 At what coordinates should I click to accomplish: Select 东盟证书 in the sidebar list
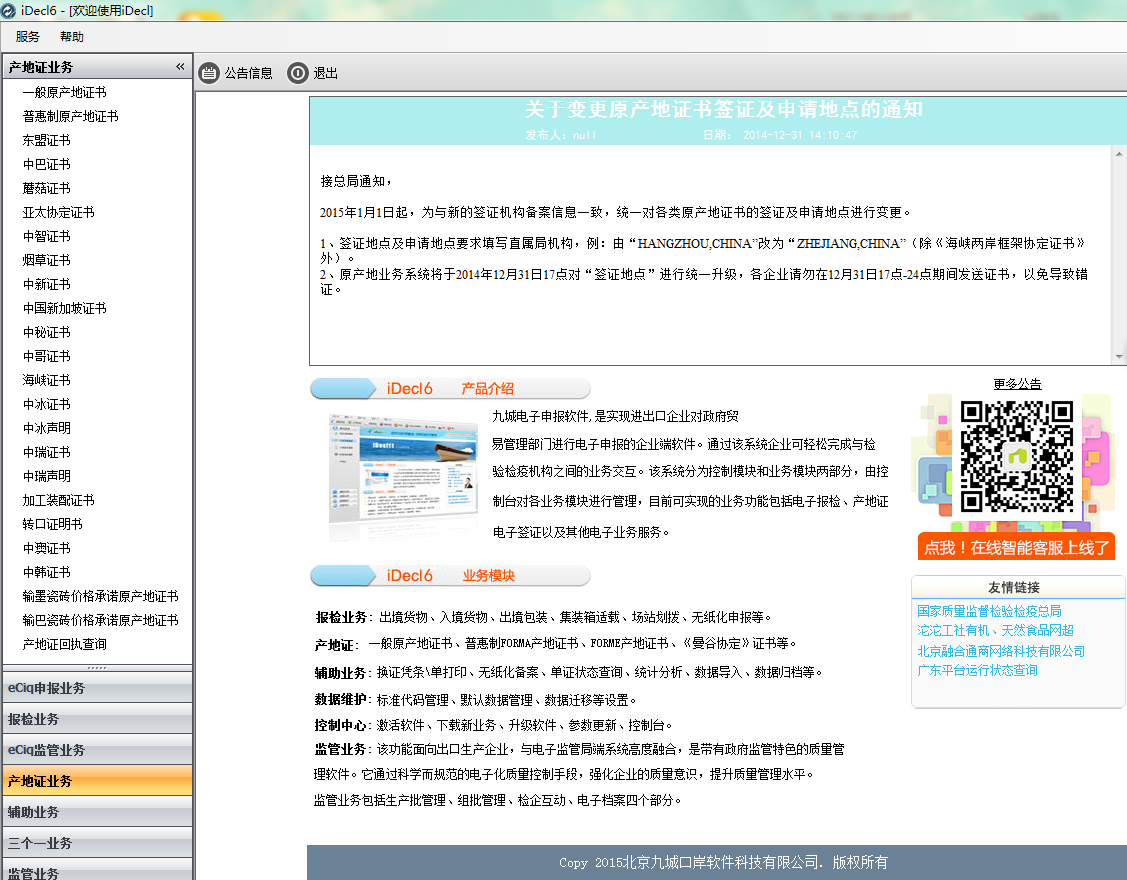pos(47,140)
